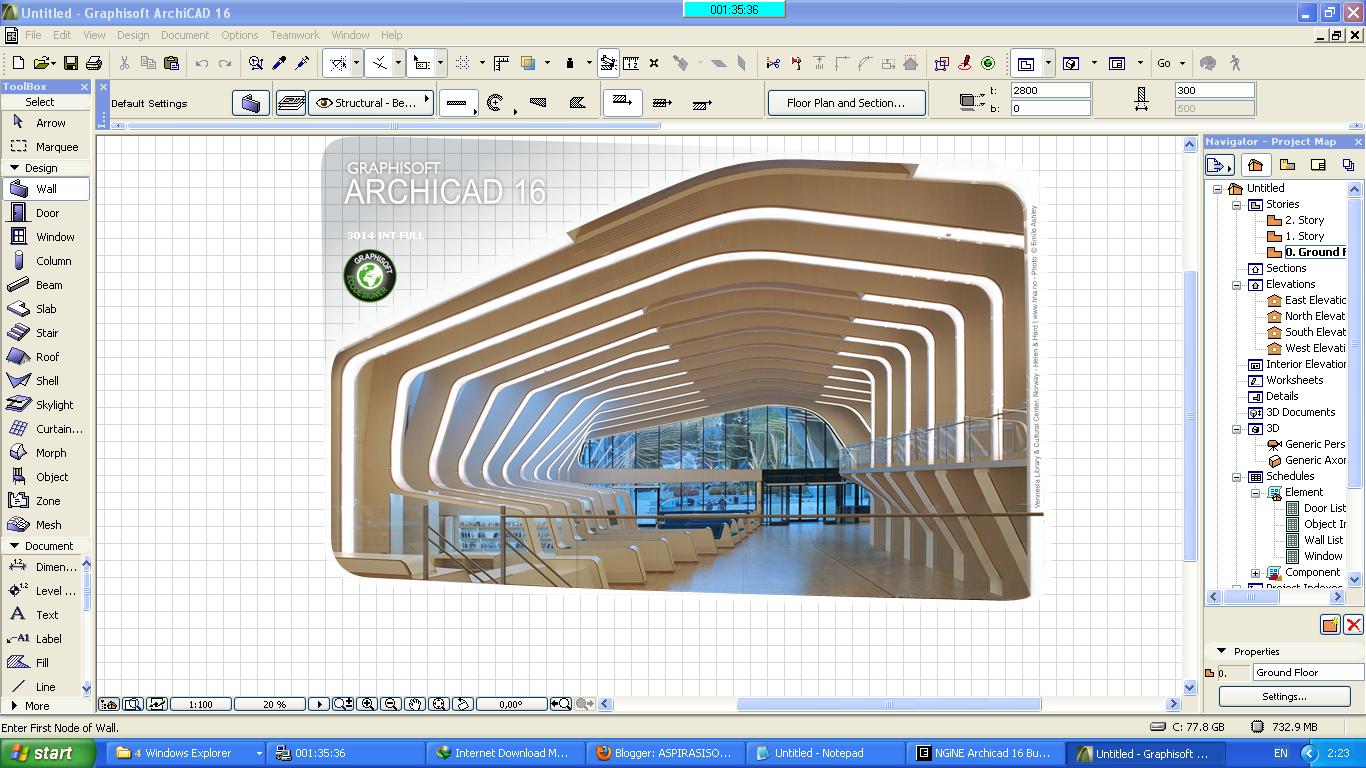The width and height of the screenshot is (1366, 768).
Task: Toggle the floor plan window button
Action: 1026,63
